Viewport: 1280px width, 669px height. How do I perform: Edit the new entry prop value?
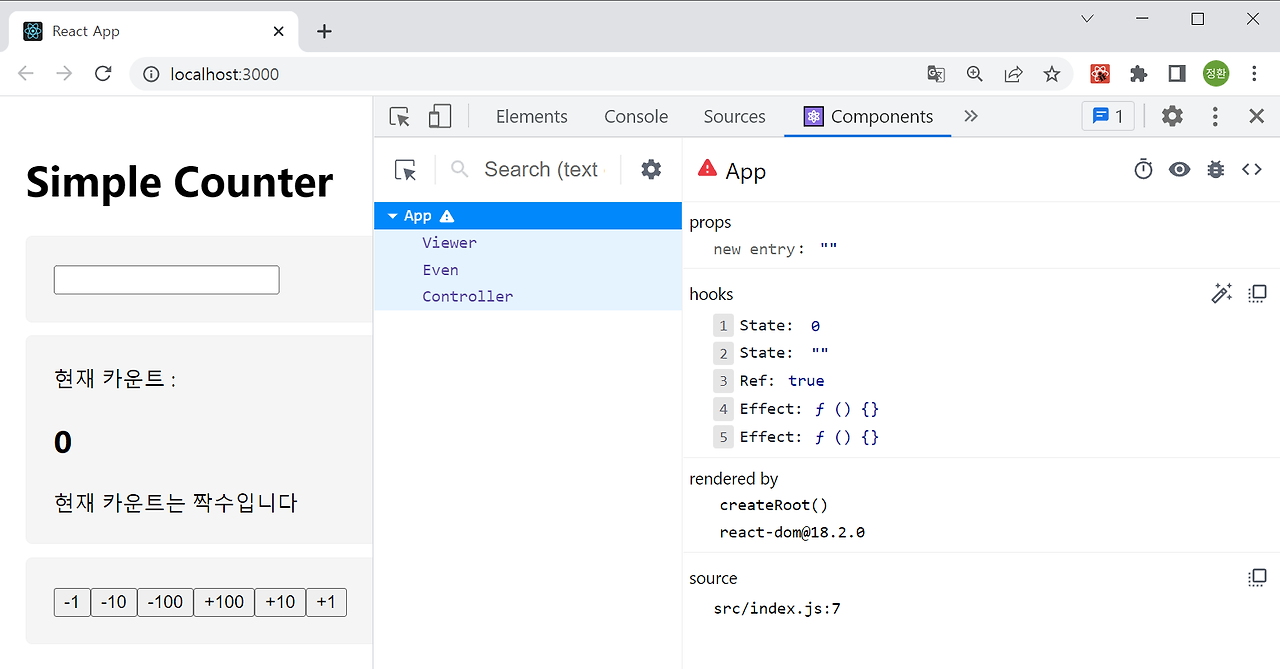[828, 249]
